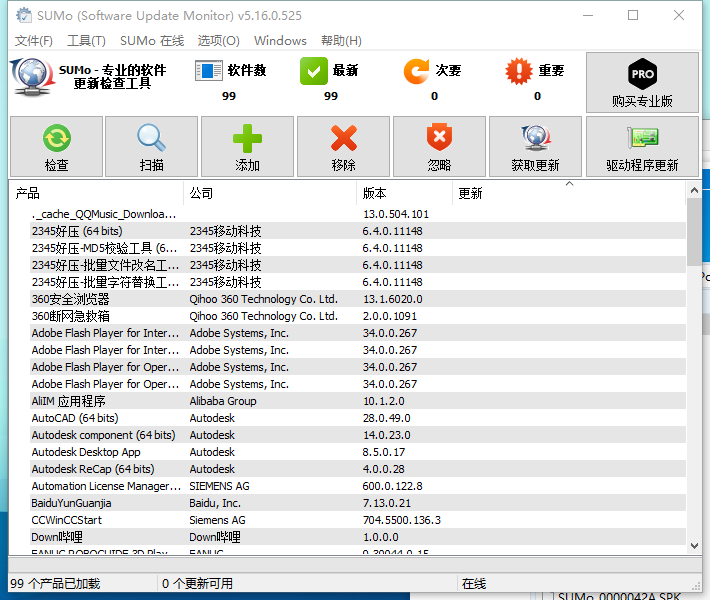Open the 选项(O) menu
710x600 pixels.
[x=218, y=41]
